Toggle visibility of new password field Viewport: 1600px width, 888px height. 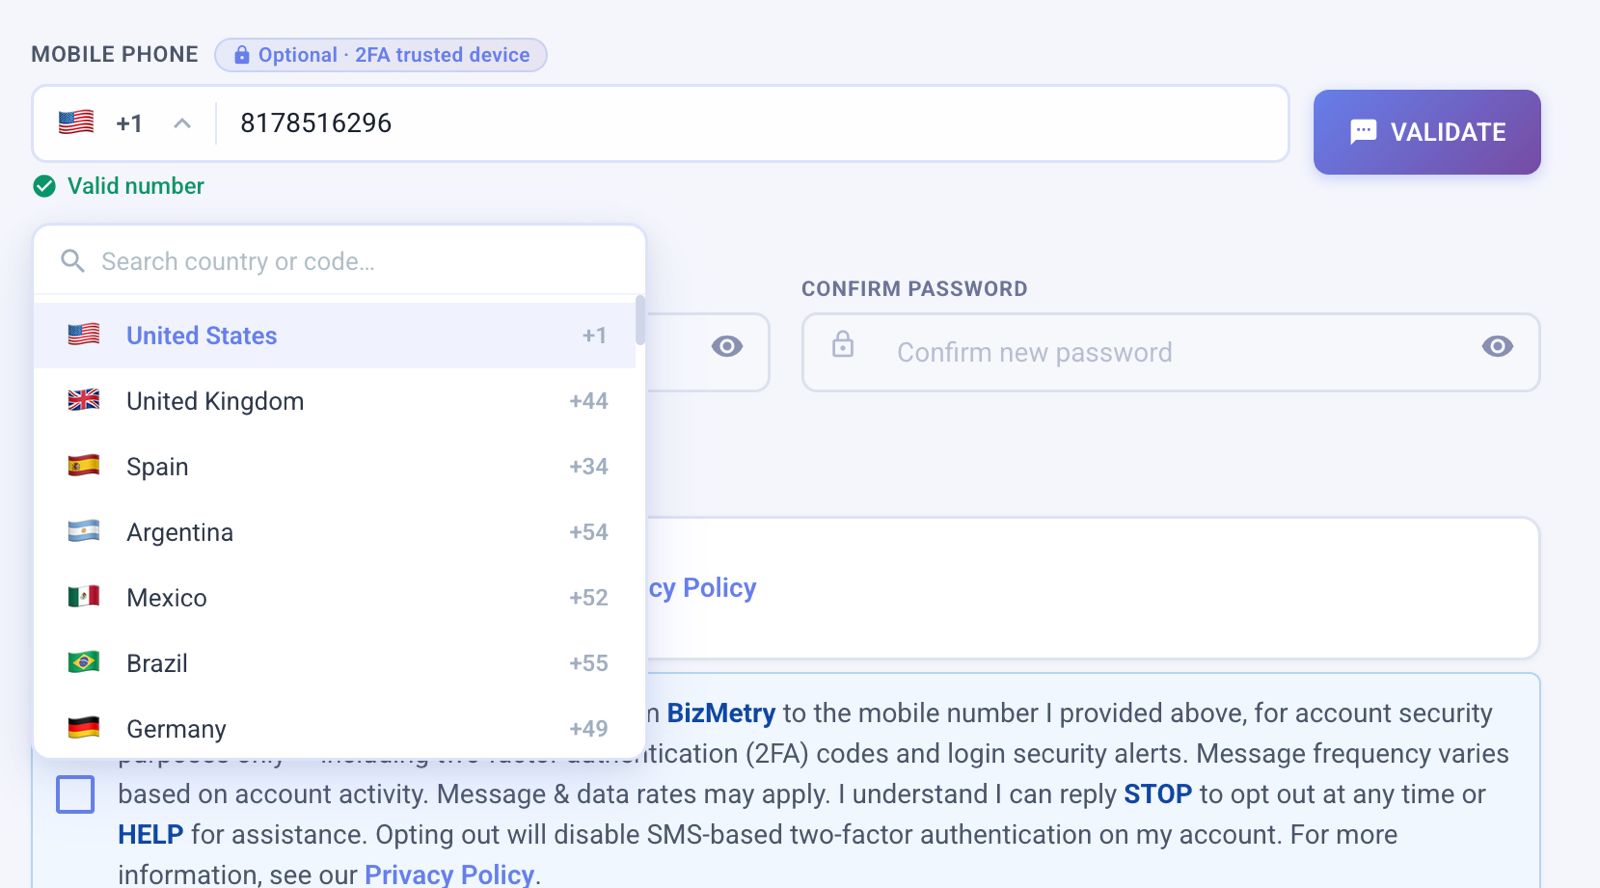pos(727,346)
